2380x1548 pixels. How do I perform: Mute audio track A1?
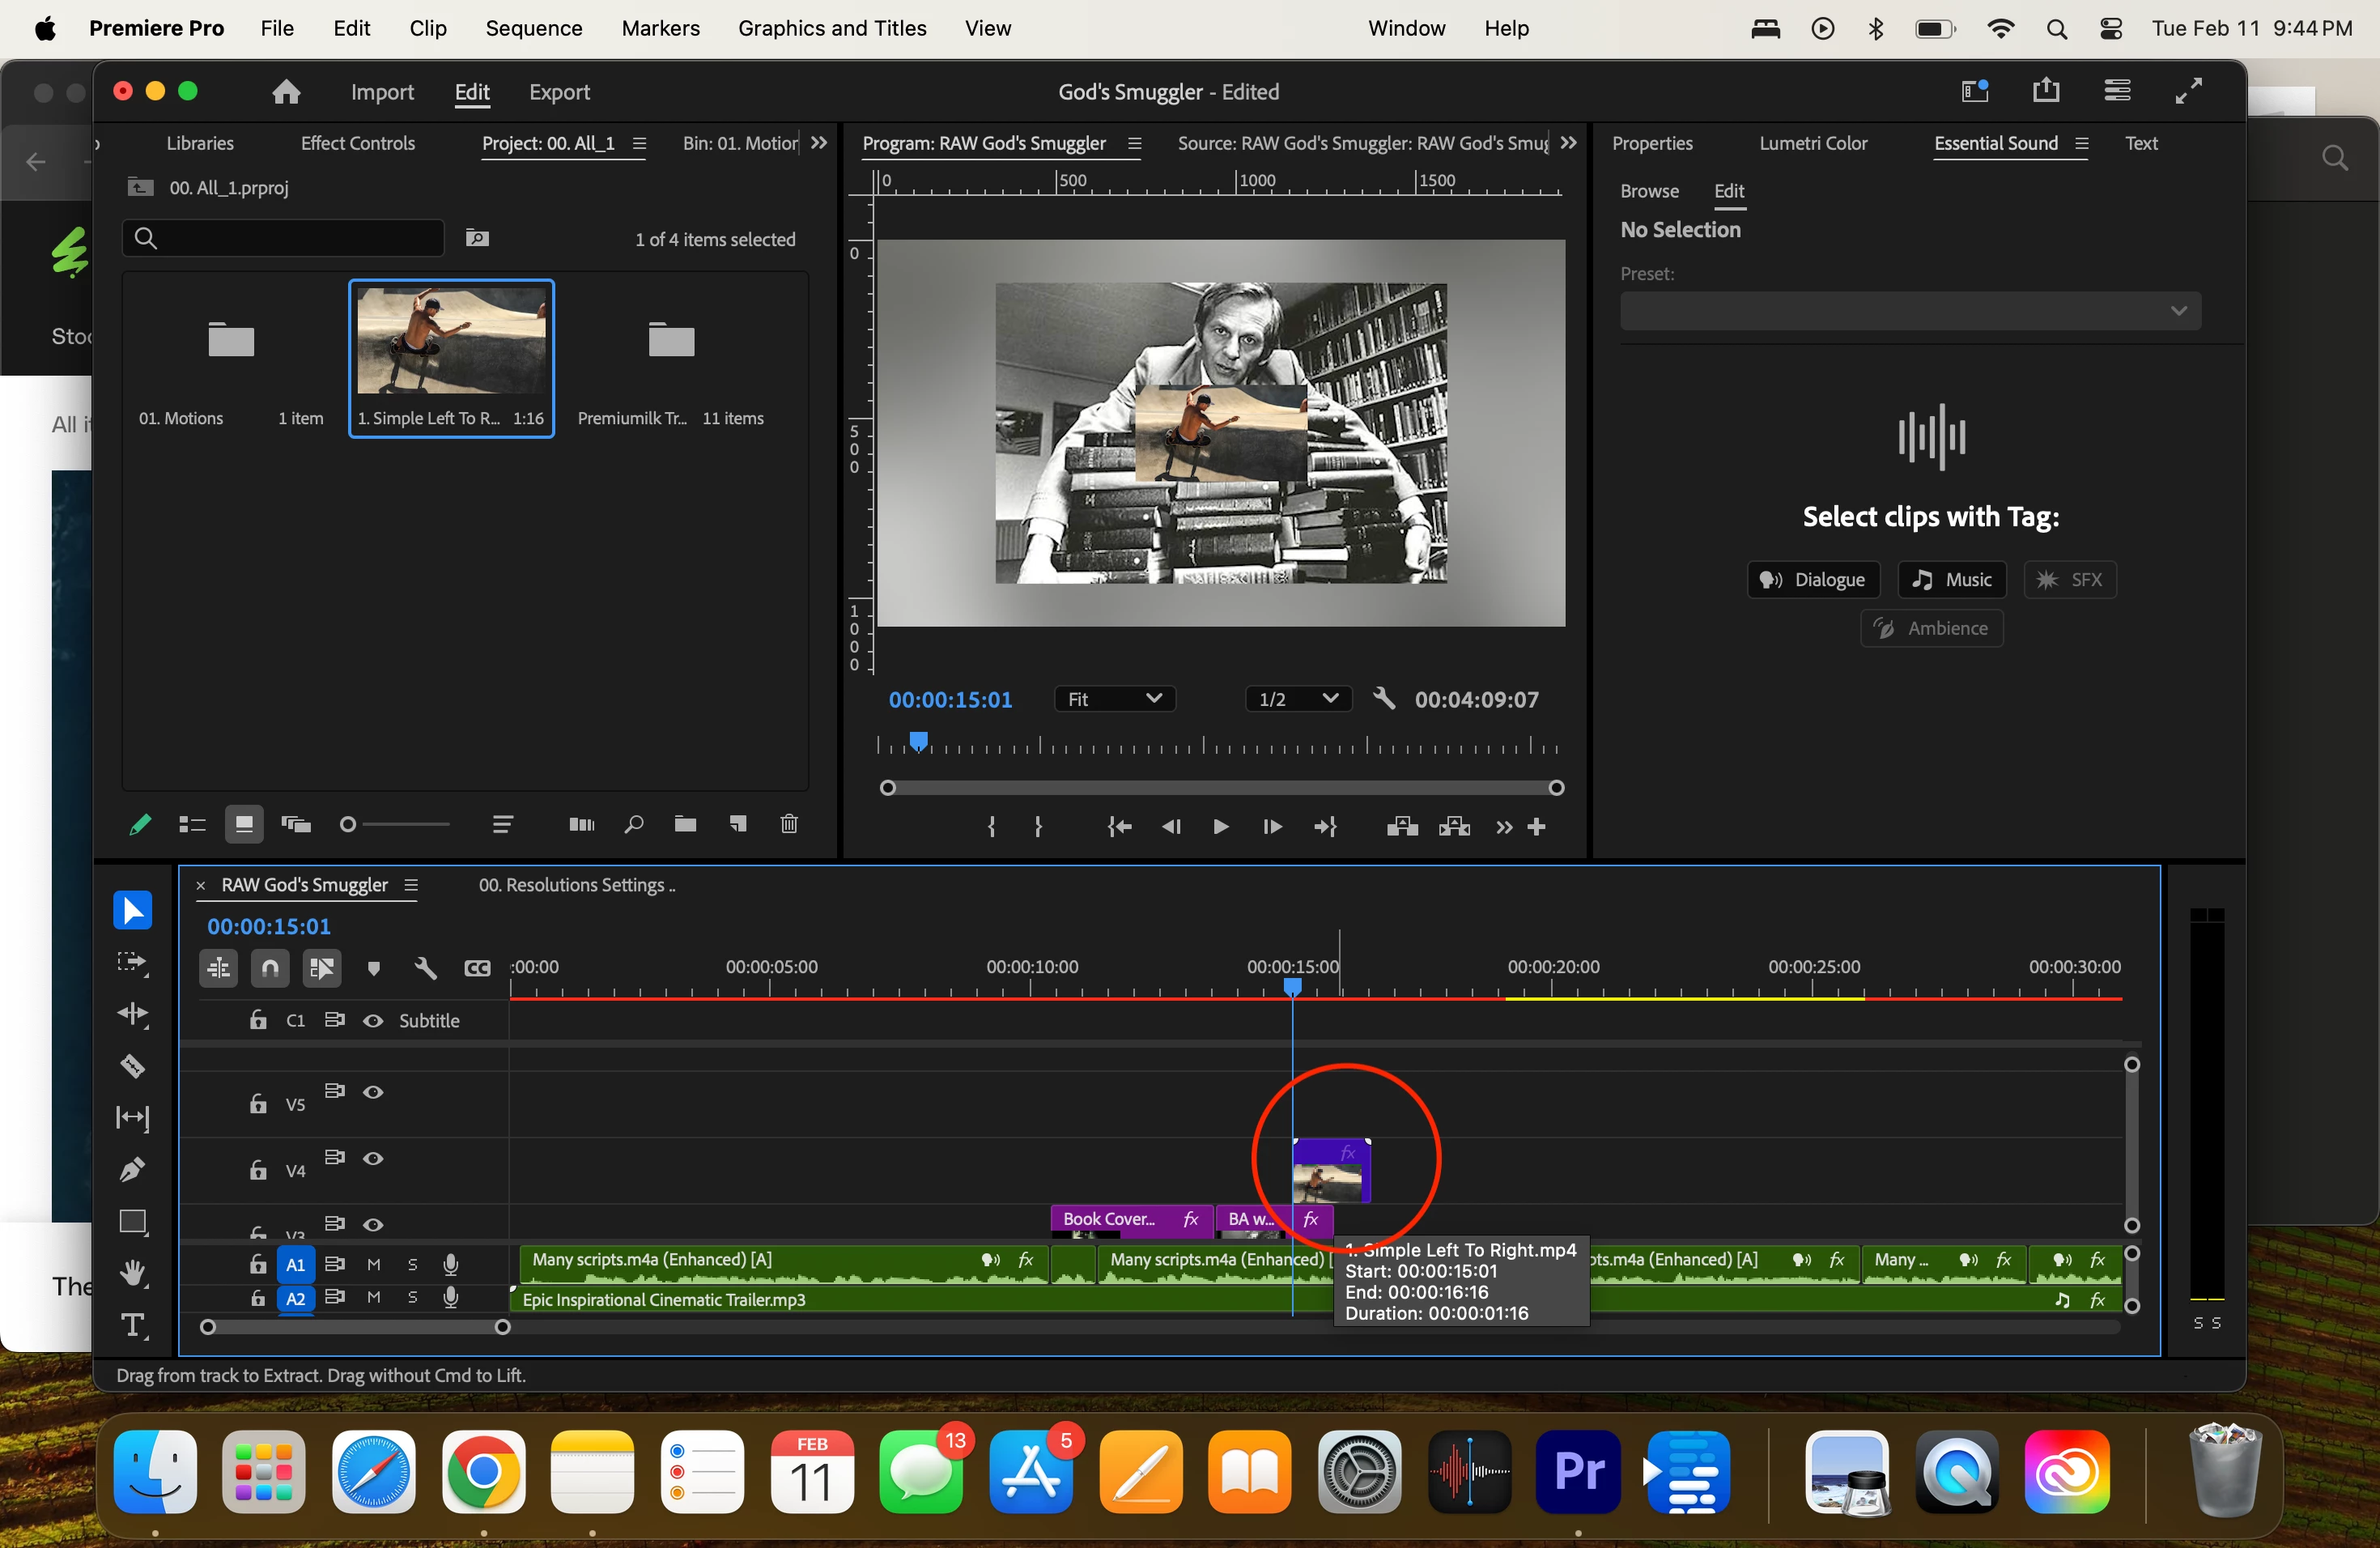(373, 1264)
